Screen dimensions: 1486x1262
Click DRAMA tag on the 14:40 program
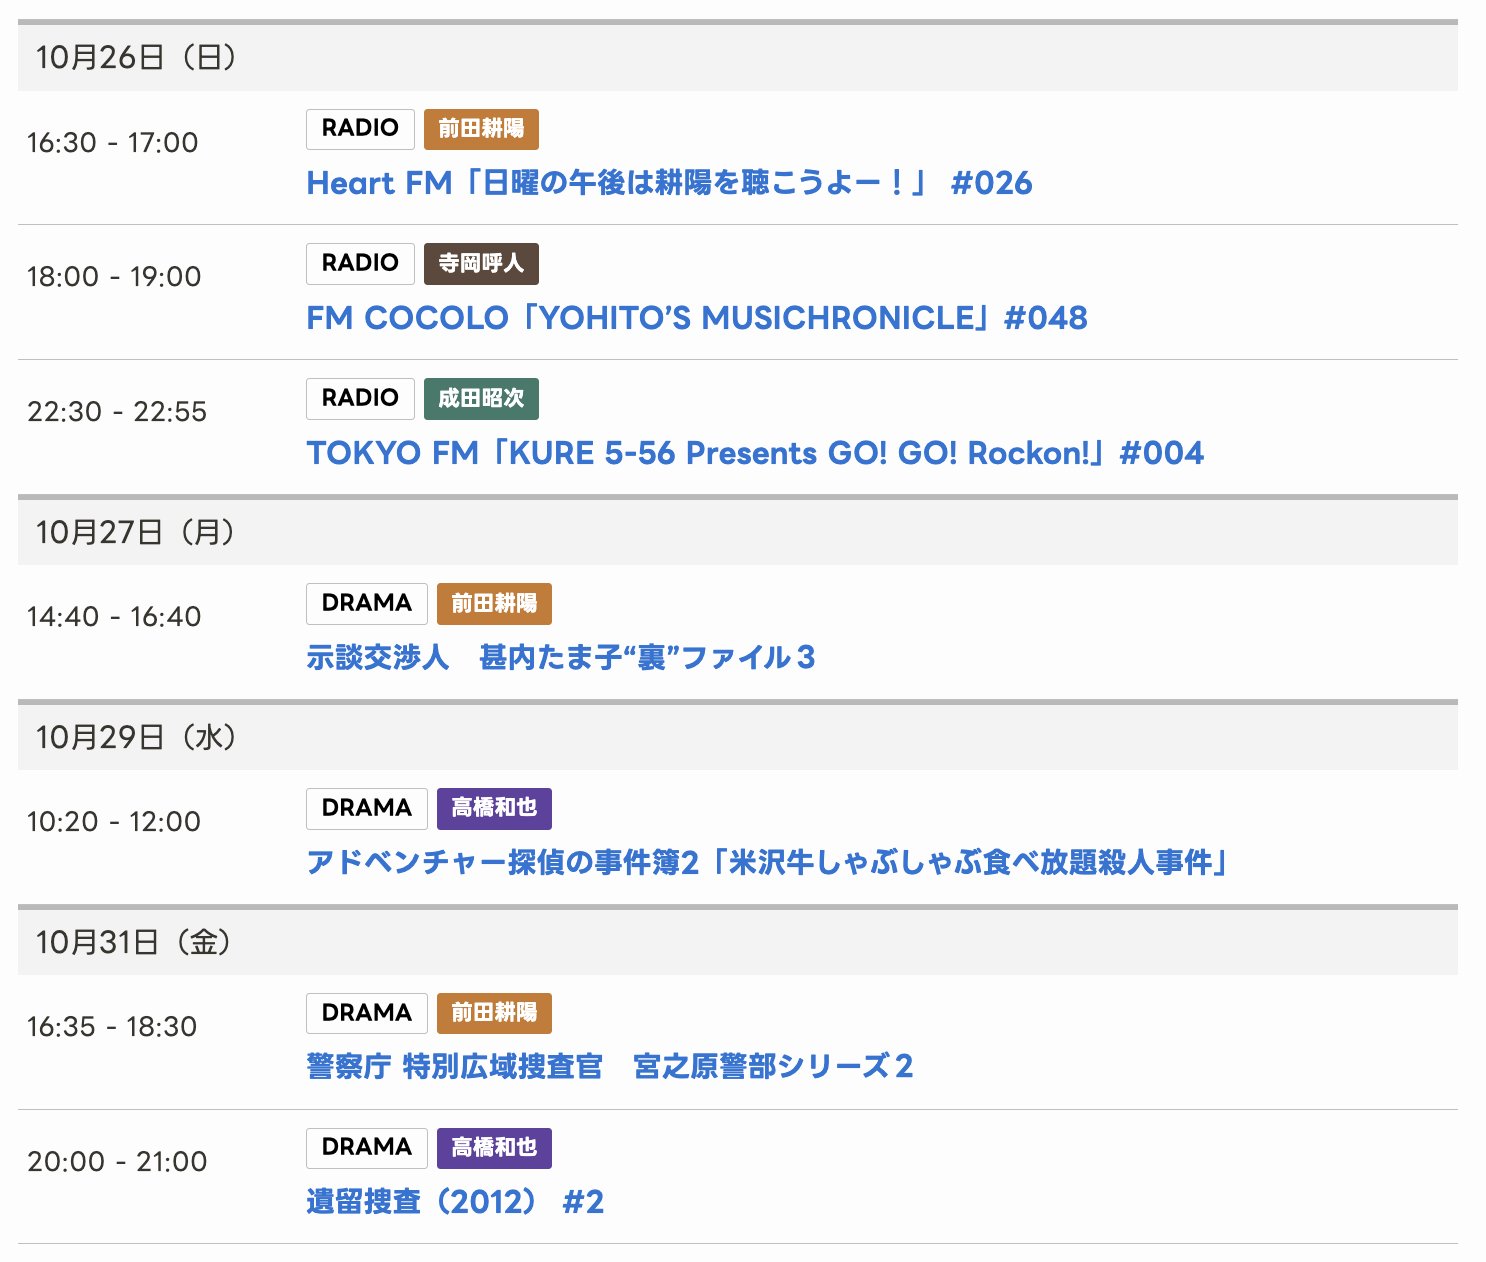pos(366,604)
